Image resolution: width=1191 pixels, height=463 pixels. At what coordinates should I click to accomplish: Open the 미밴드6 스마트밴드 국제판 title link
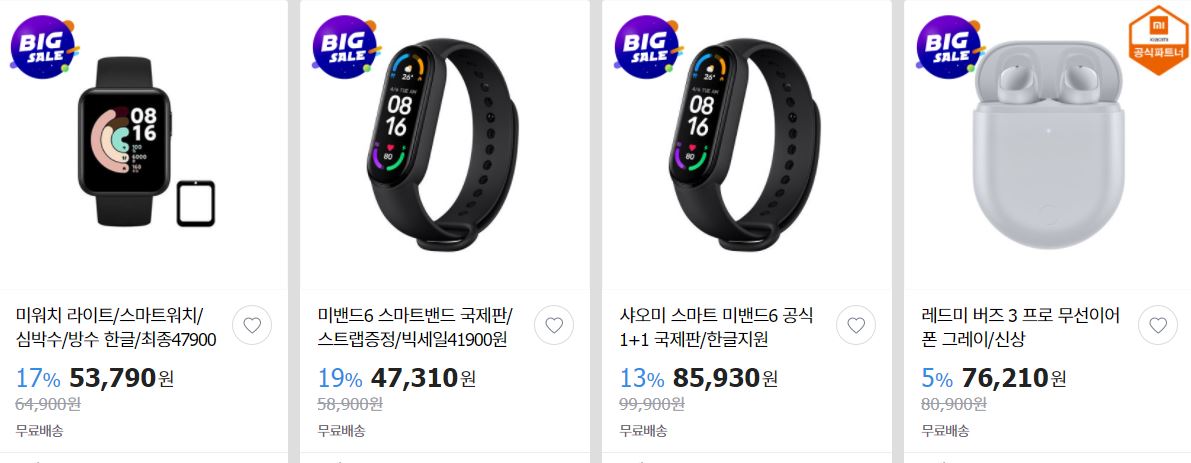click(416, 327)
